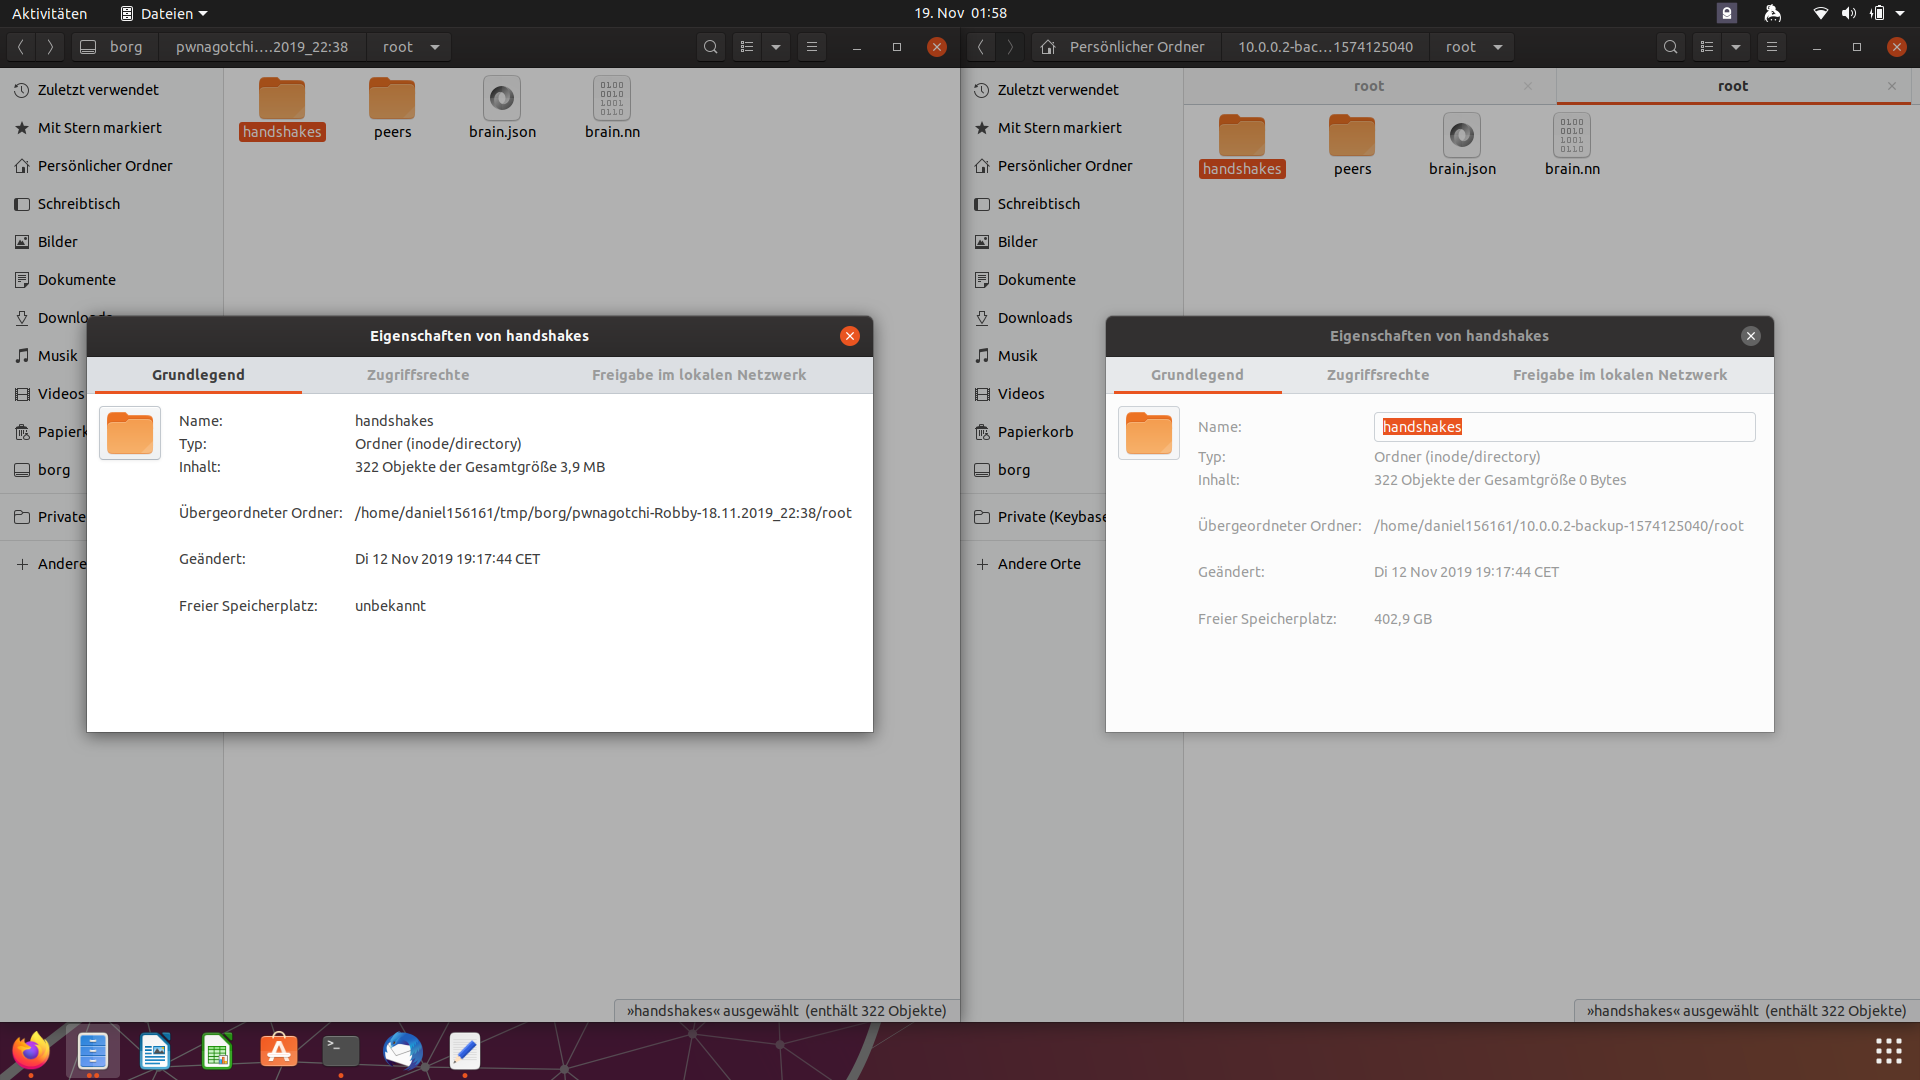
Task: Click search icon in left file window
Action: coord(710,47)
